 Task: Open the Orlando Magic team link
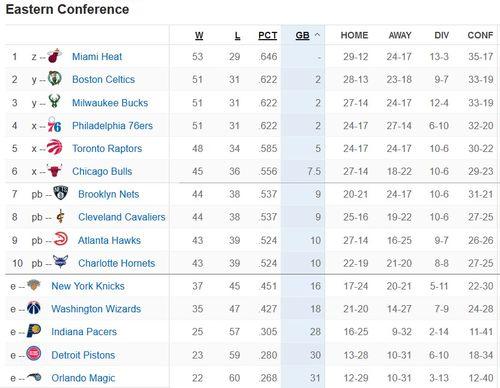click(83, 378)
